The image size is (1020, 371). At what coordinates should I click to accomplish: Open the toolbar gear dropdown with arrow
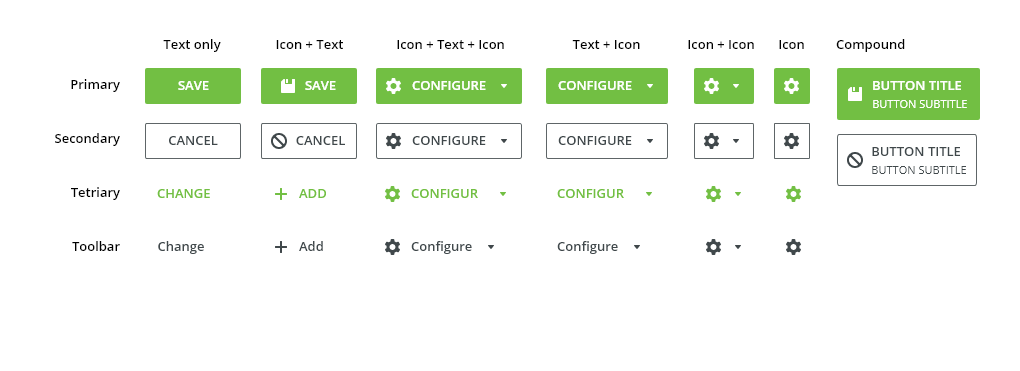724,247
